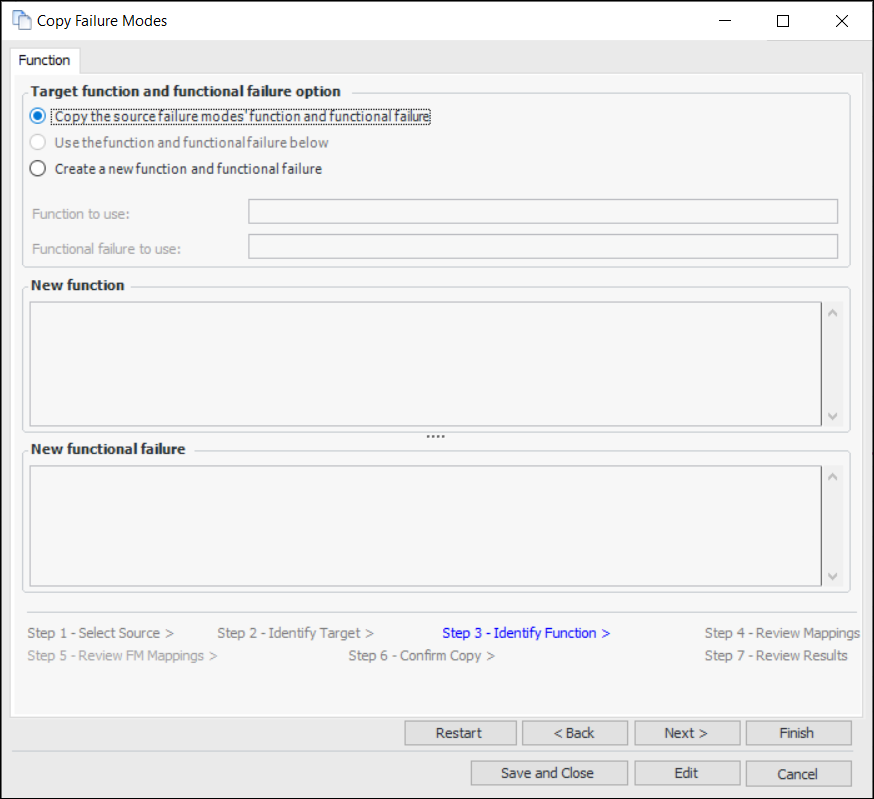Minimize the Copy Failure Modes window

click(725, 21)
